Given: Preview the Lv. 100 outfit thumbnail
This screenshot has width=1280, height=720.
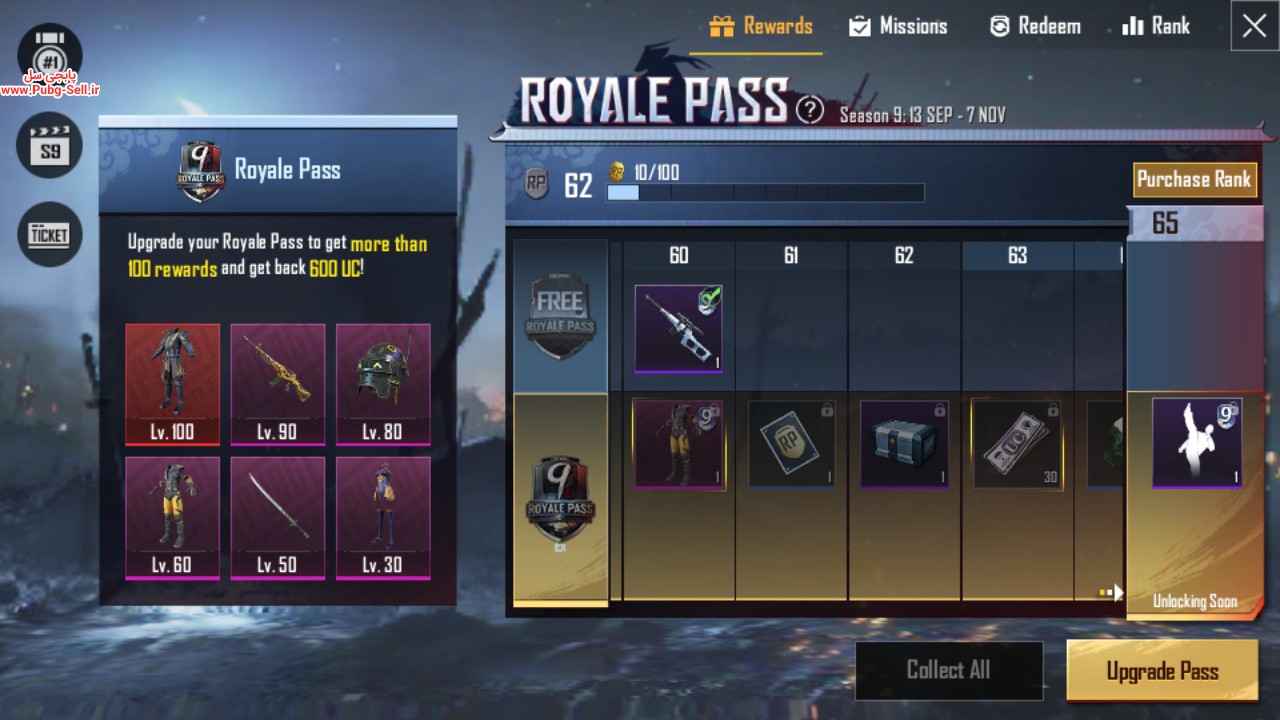Looking at the screenshot, I should (172, 384).
